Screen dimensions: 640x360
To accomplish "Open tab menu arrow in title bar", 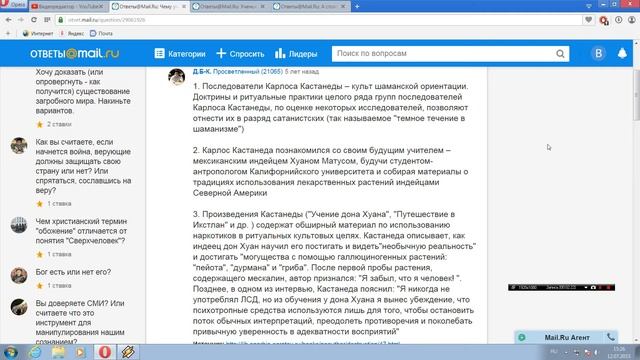I will (x=589, y=6).
